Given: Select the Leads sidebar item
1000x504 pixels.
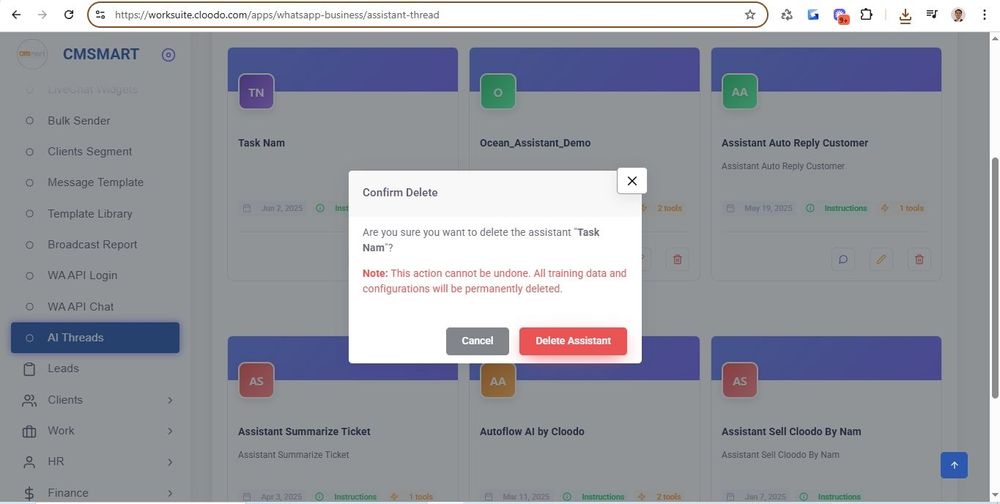Looking at the screenshot, I should [x=63, y=369].
